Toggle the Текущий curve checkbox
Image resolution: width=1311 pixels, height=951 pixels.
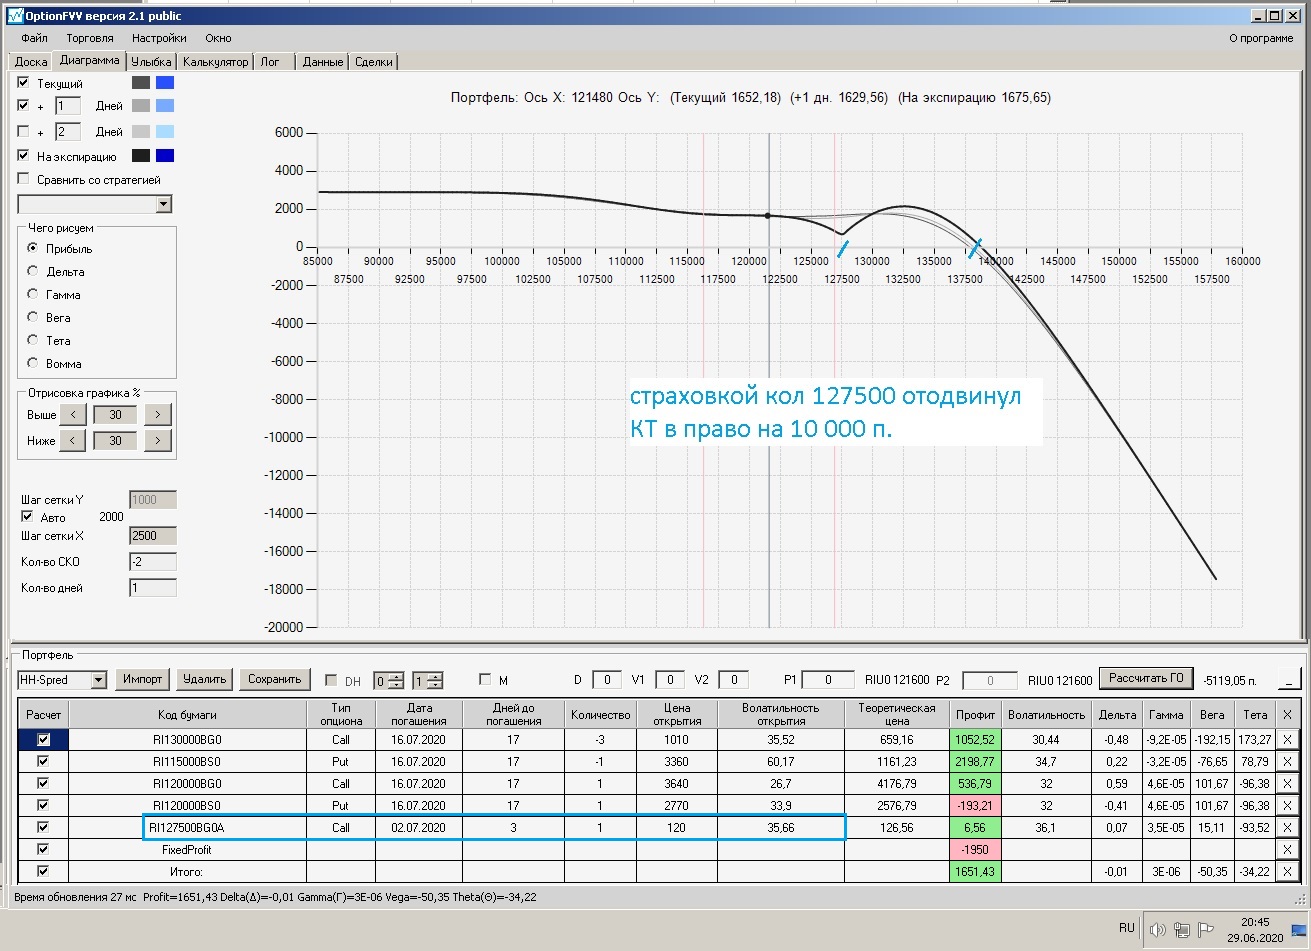tap(24, 83)
